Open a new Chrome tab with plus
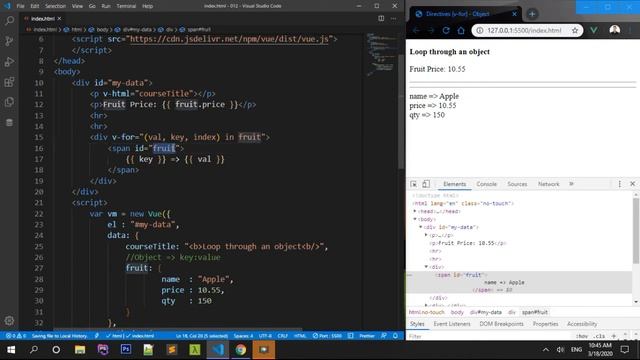The image size is (640, 360). point(532,14)
